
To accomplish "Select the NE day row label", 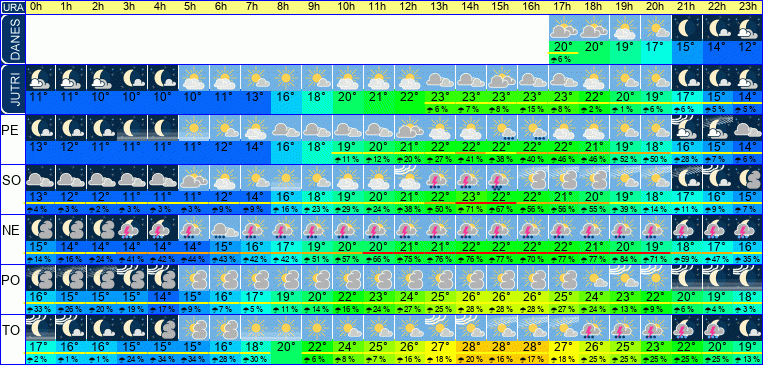I will (x=12, y=230).
